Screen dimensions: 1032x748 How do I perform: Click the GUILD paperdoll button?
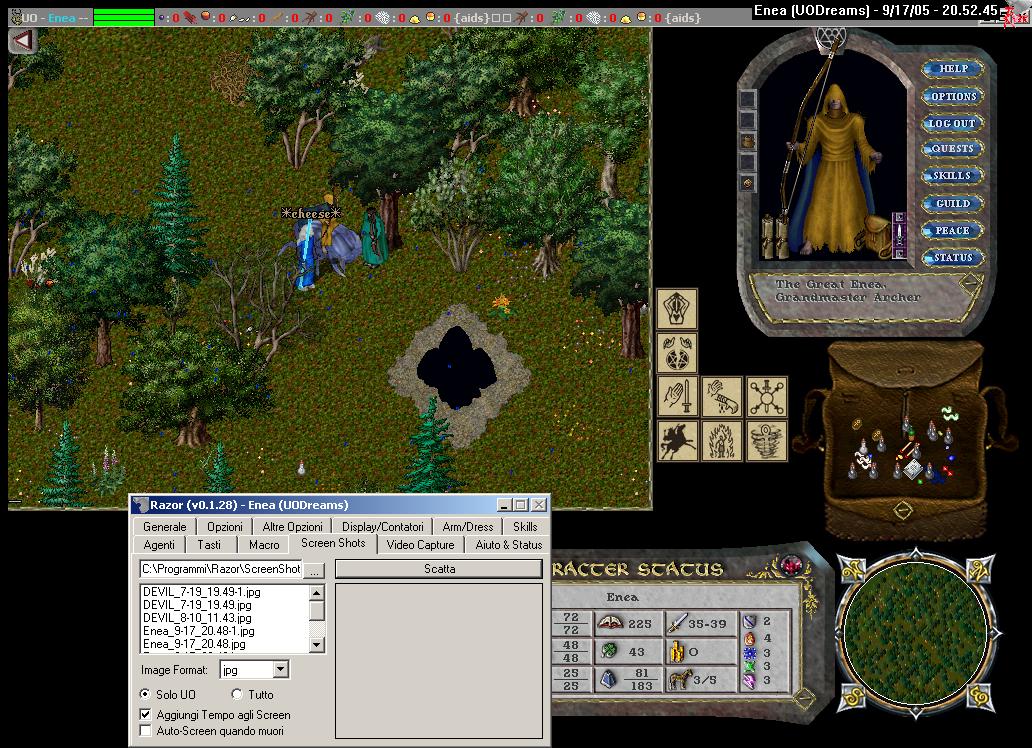(x=953, y=203)
